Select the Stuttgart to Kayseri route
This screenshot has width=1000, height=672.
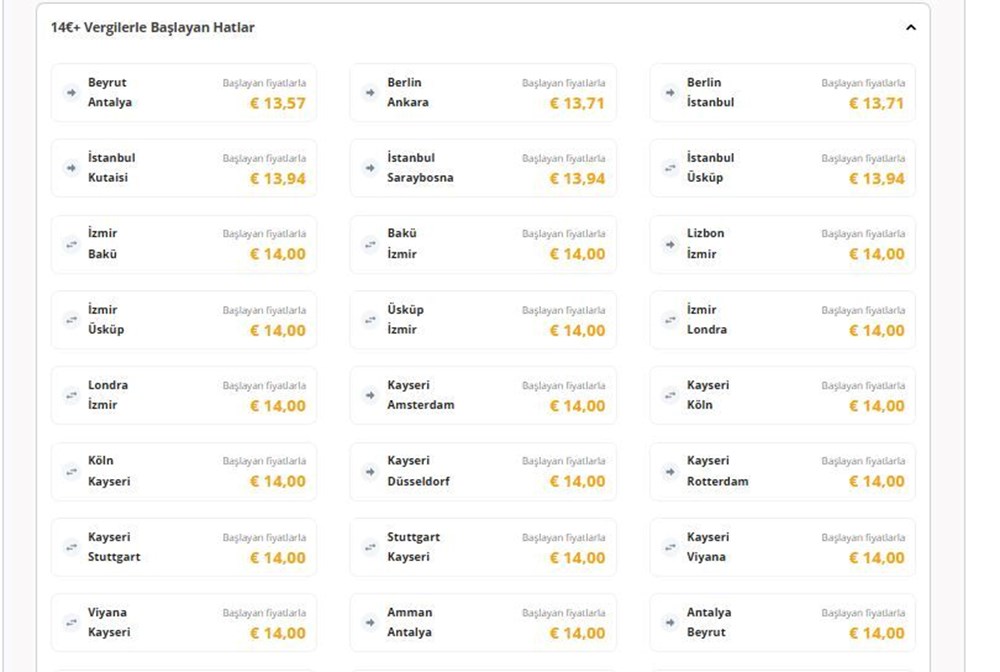tap(483, 547)
